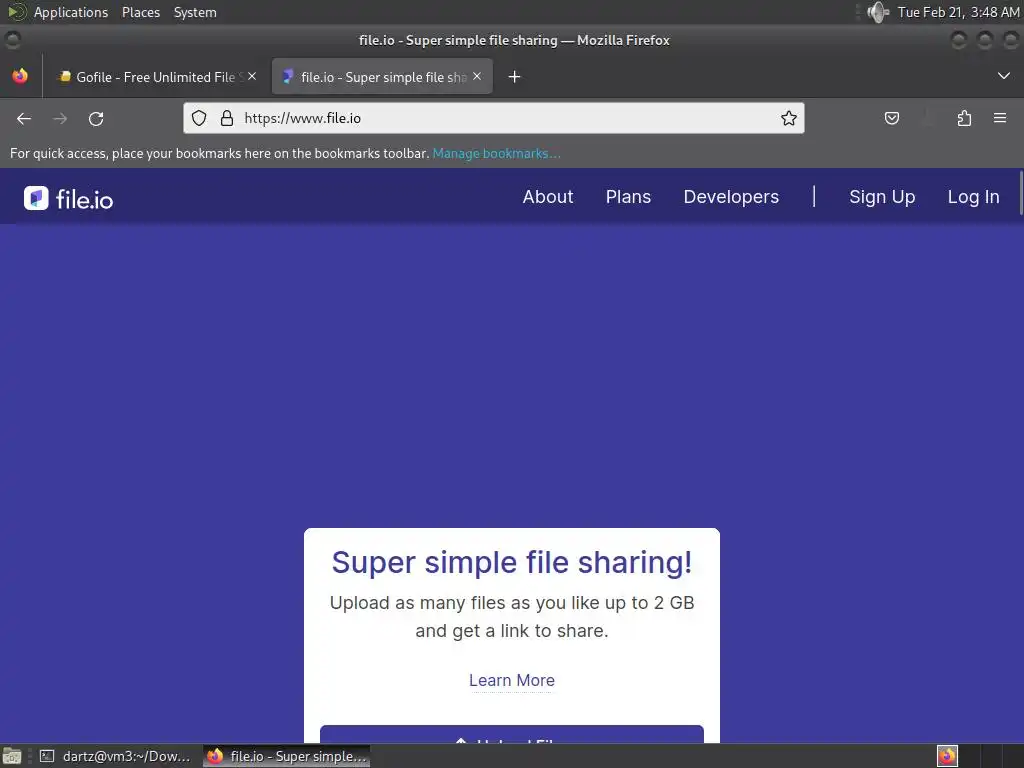Screen dimensions: 1024x768
Task: Click the Upload Files button
Action: (x=512, y=735)
